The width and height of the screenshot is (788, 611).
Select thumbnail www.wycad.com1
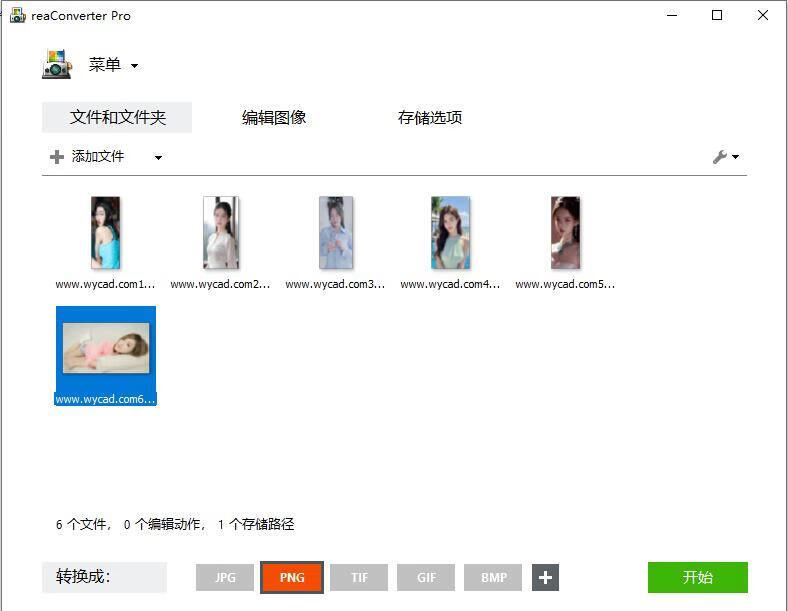pyautogui.click(x=105, y=233)
